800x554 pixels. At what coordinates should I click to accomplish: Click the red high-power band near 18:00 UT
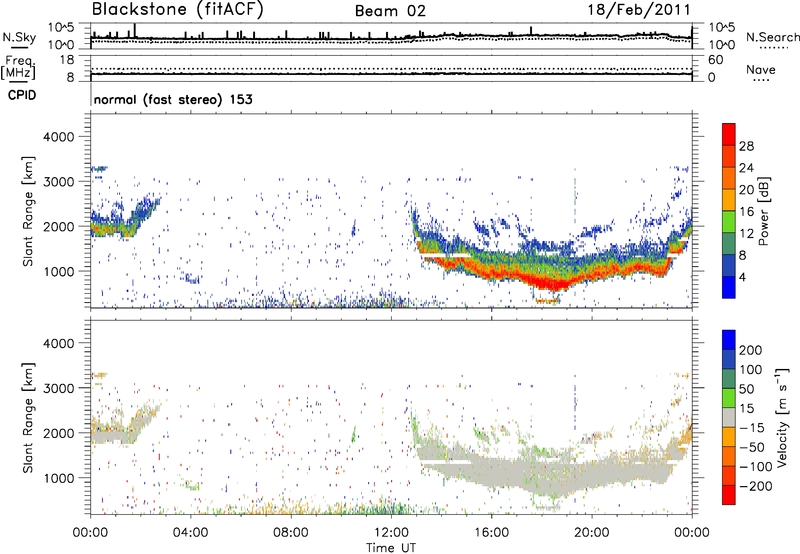coord(548,282)
